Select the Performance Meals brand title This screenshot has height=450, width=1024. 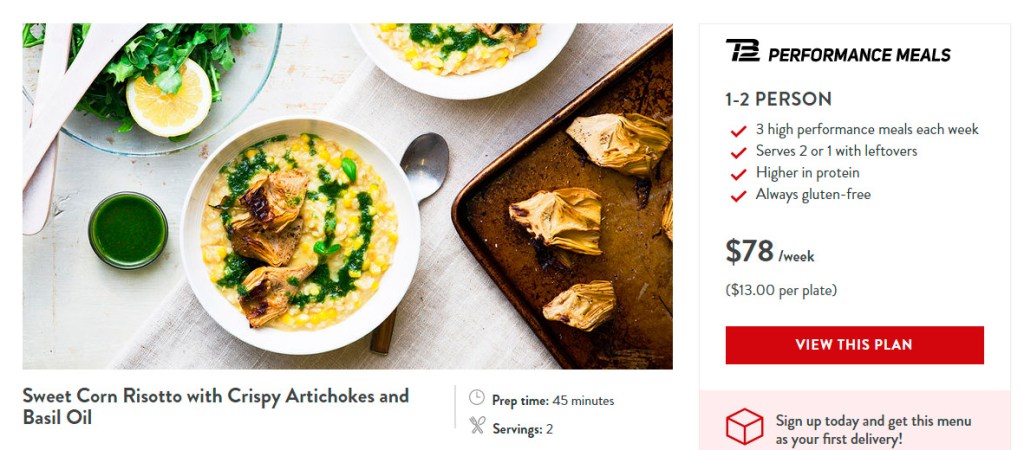point(859,55)
